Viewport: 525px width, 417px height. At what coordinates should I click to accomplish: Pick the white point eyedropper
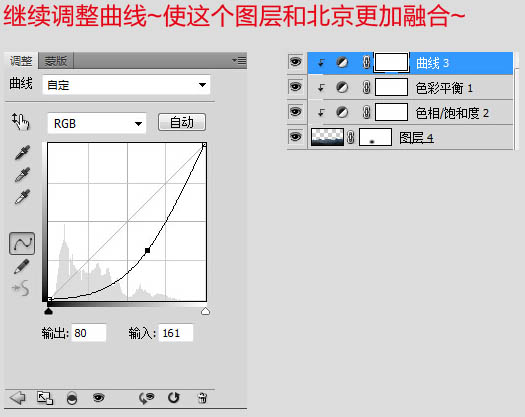coord(22,197)
